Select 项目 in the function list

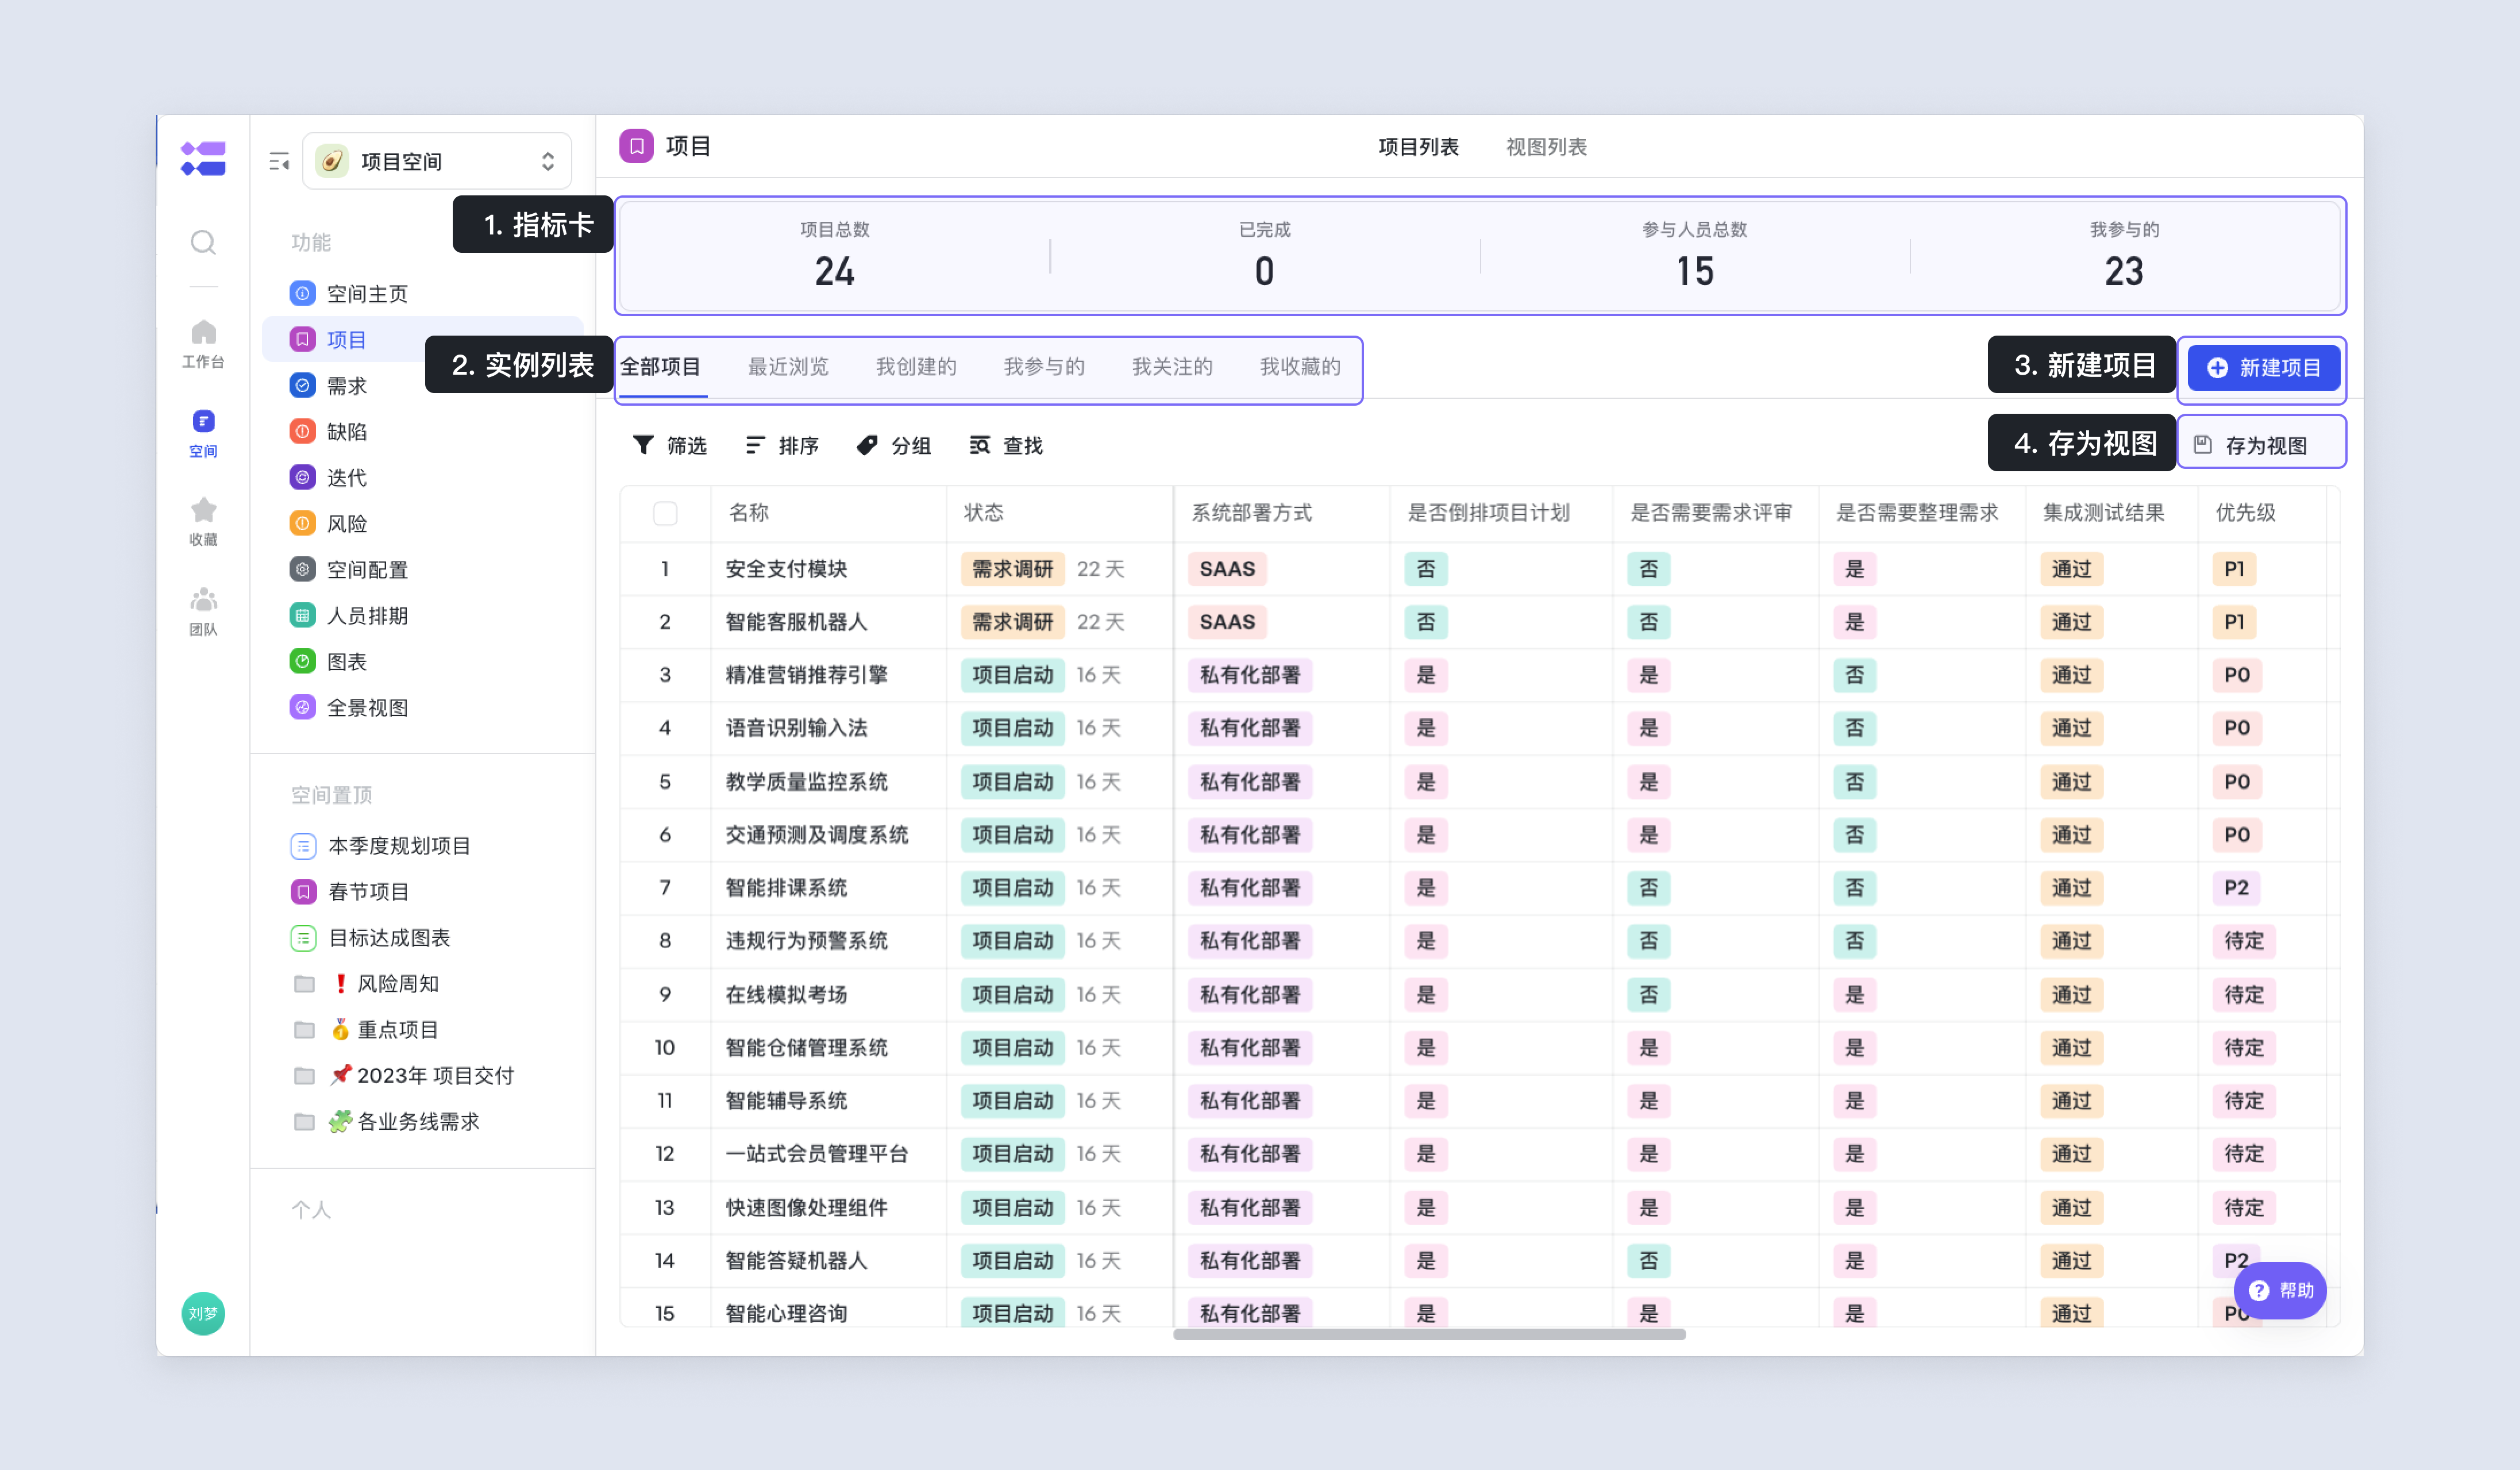pyautogui.click(x=422, y=340)
